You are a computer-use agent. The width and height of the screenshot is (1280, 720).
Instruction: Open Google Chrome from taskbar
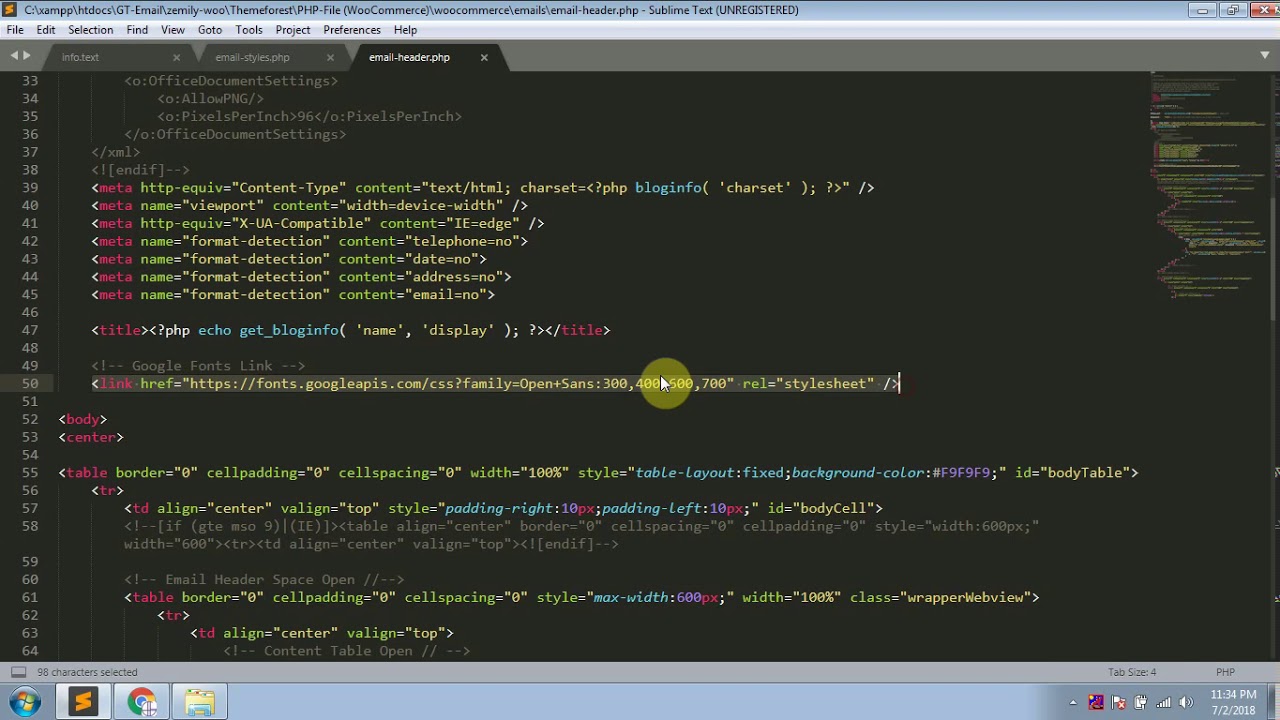tap(141, 702)
